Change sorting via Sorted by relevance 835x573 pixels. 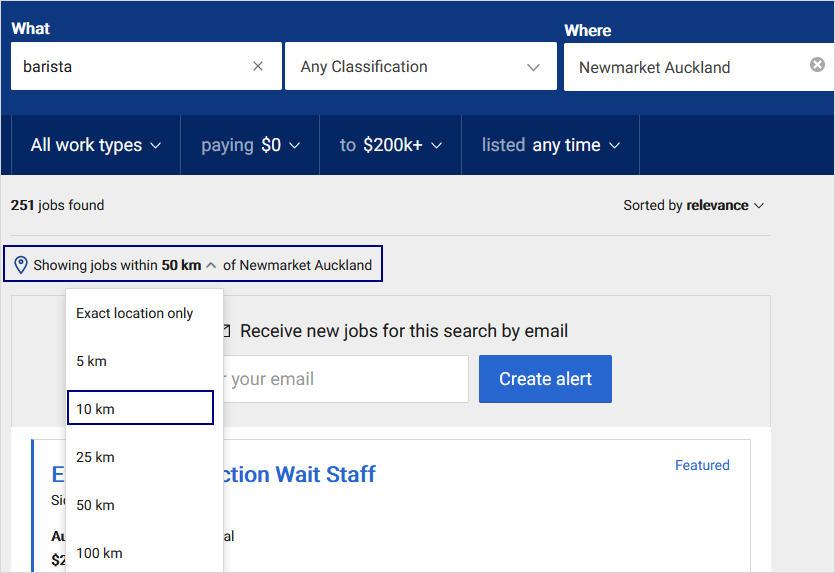coord(693,205)
